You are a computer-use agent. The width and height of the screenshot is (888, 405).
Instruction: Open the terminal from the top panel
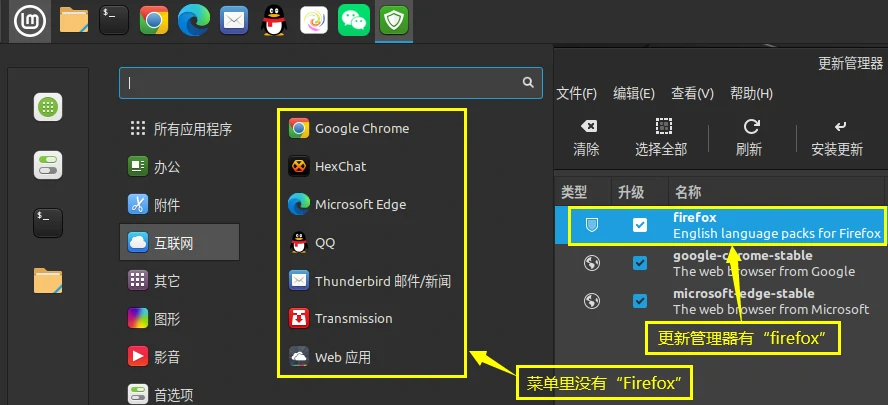point(114,20)
